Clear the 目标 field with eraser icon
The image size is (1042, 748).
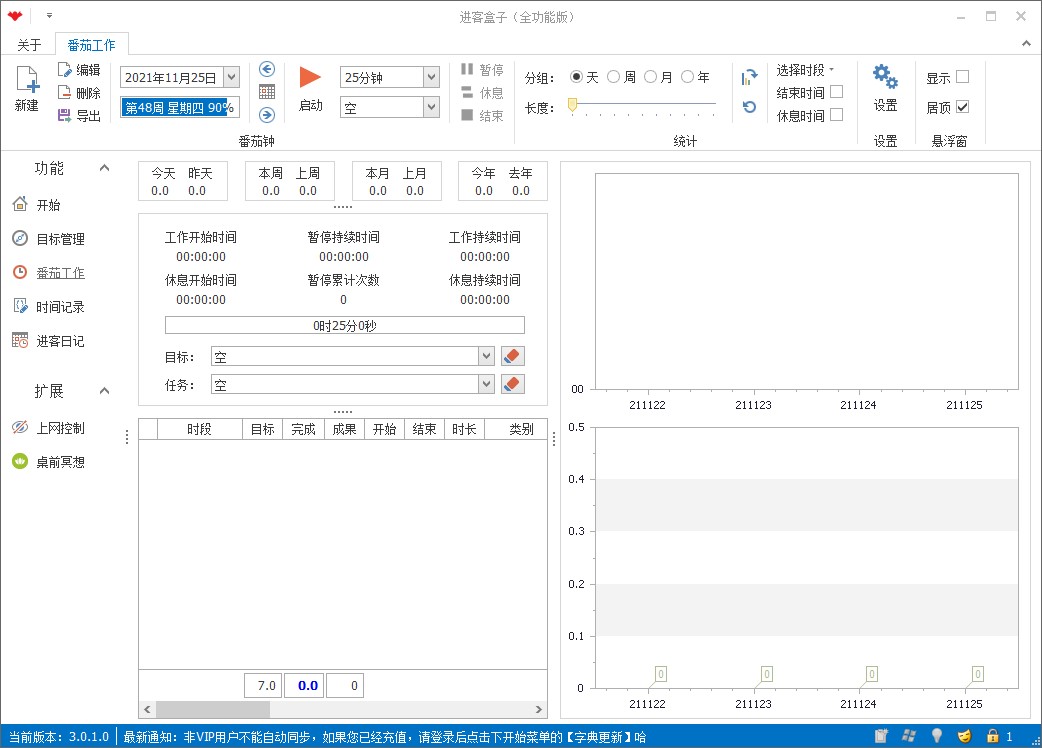click(511, 356)
